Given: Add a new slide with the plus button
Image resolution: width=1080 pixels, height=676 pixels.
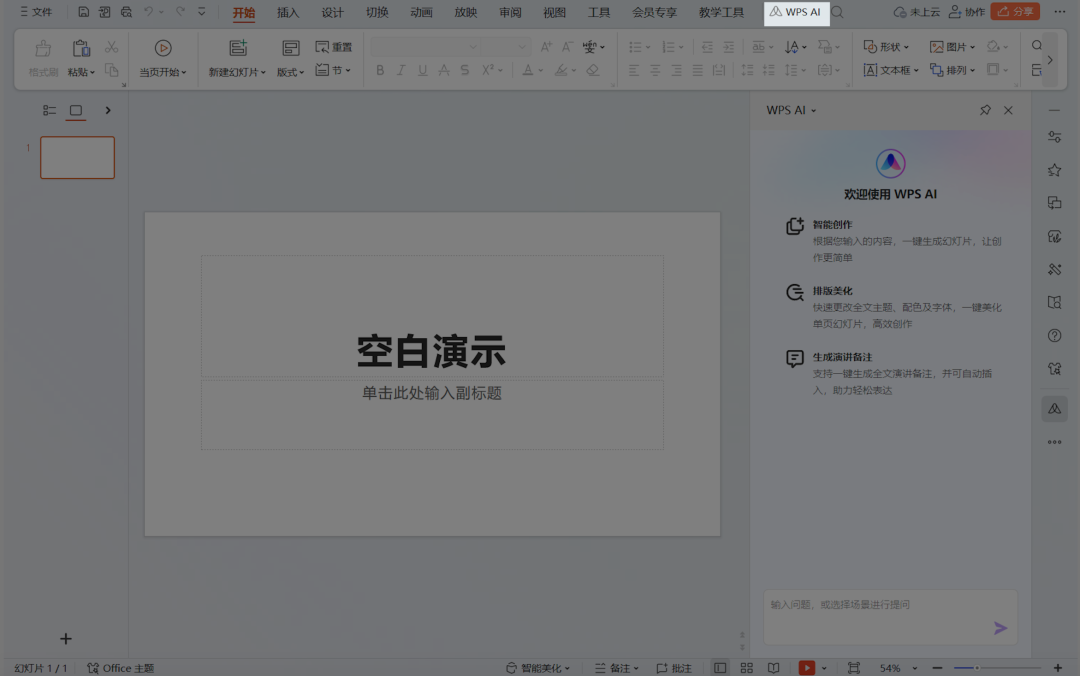Looking at the screenshot, I should [65, 639].
